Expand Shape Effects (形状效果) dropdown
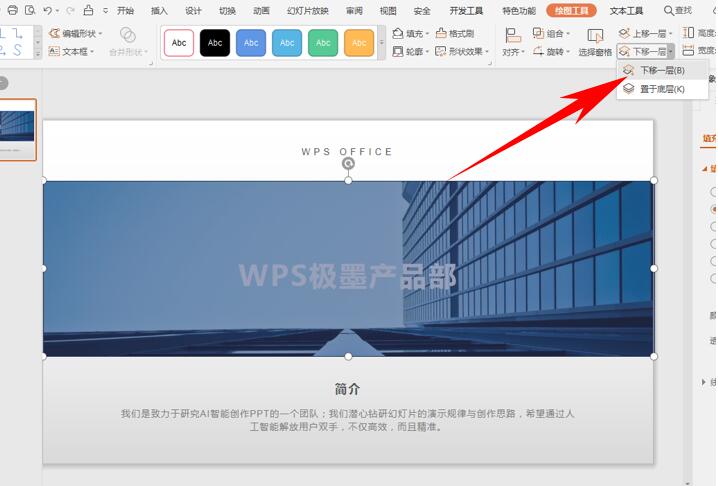 (x=487, y=52)
